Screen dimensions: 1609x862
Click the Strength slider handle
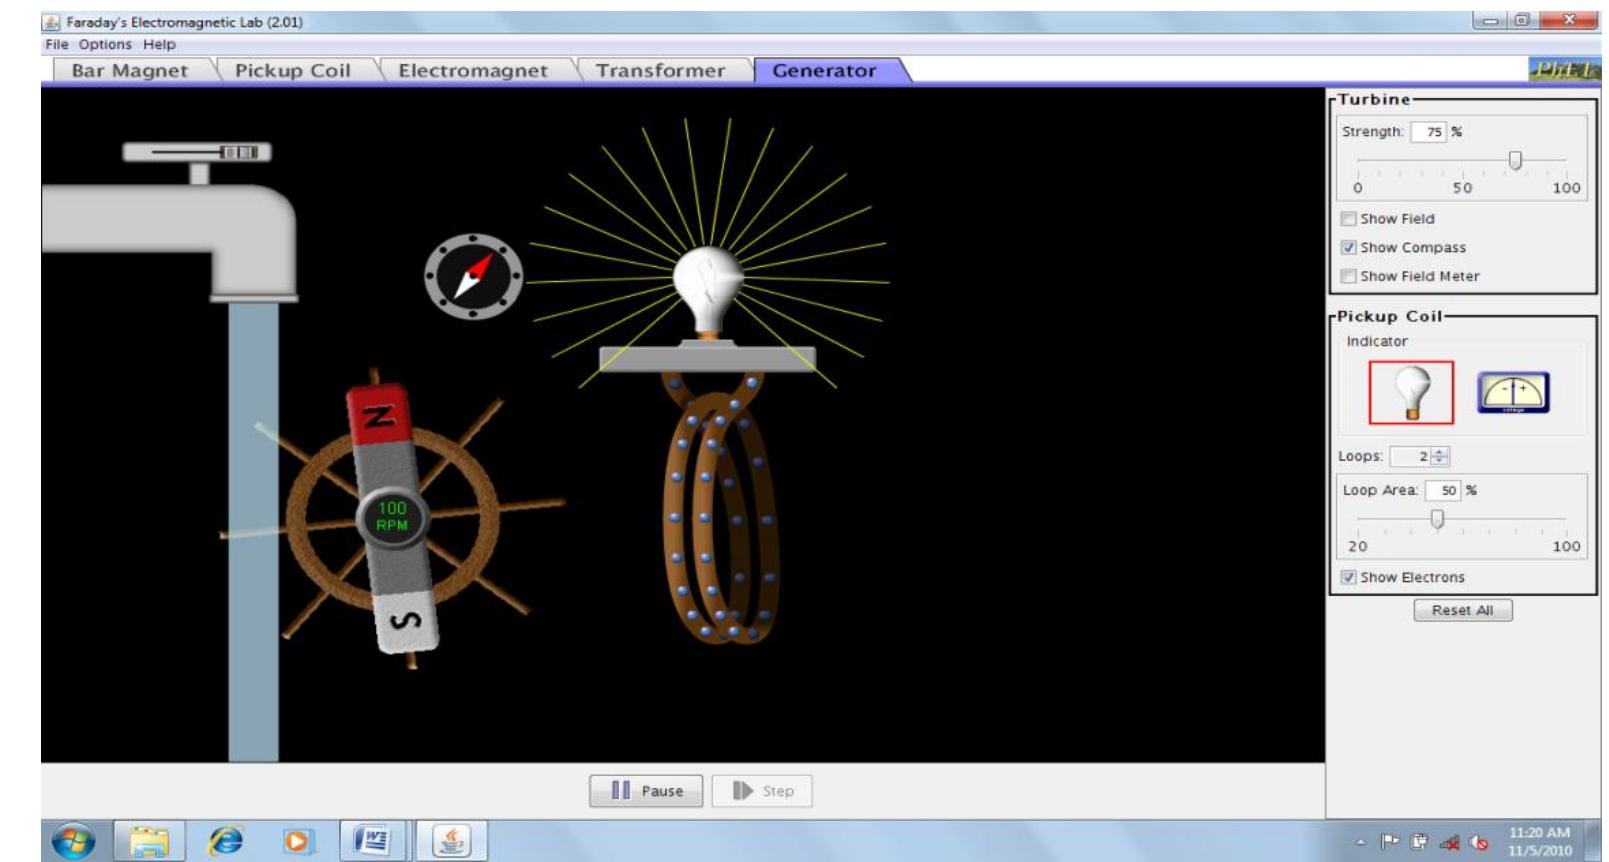1515,160
